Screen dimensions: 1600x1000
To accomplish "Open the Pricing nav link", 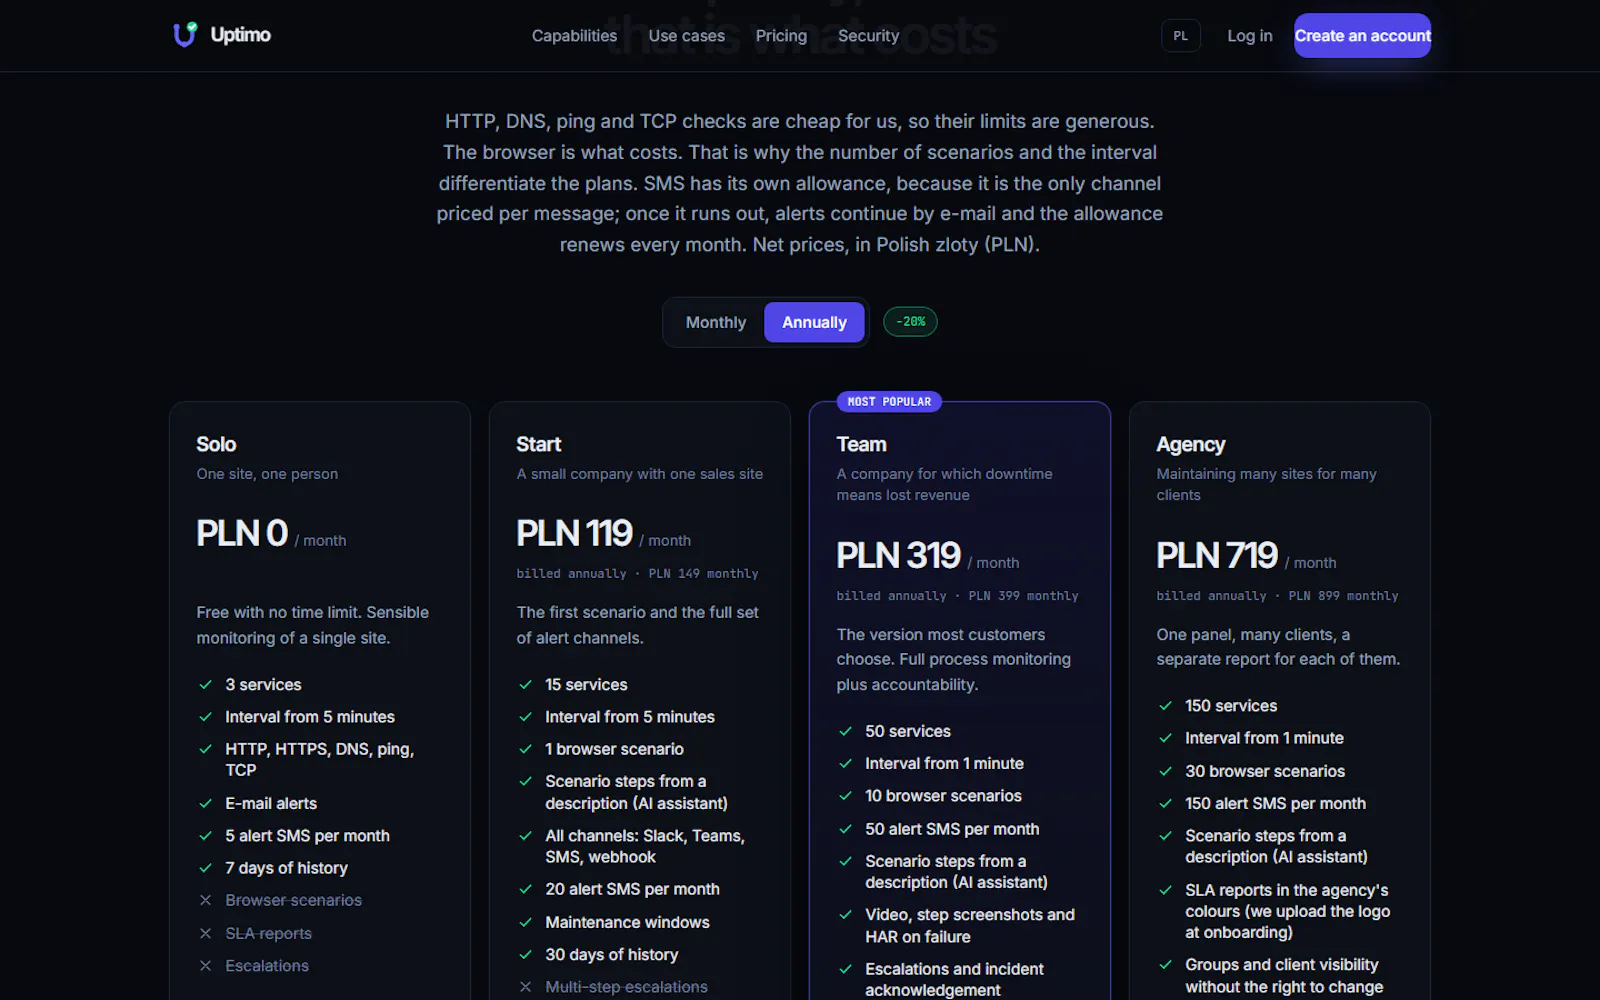I will [781, 36].
